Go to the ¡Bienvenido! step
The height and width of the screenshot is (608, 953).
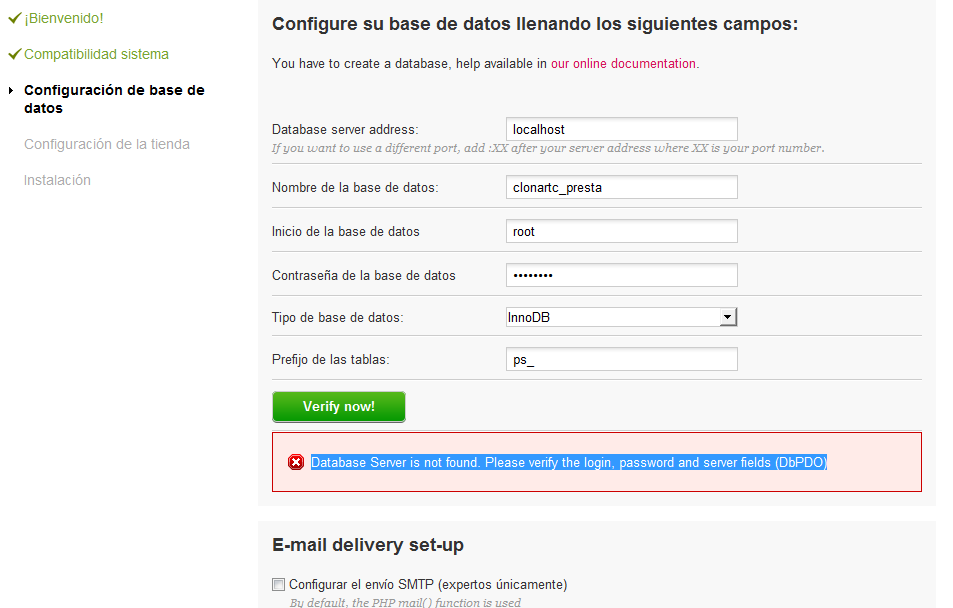(63, 18)
